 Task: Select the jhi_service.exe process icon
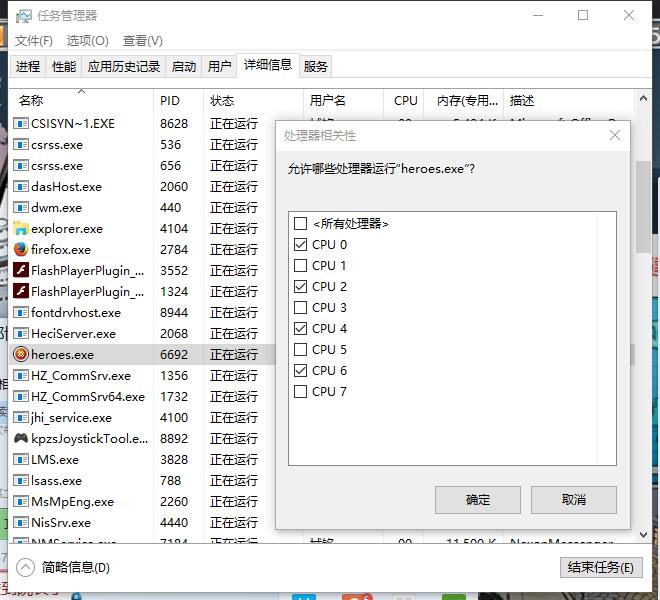pos(21,418)
